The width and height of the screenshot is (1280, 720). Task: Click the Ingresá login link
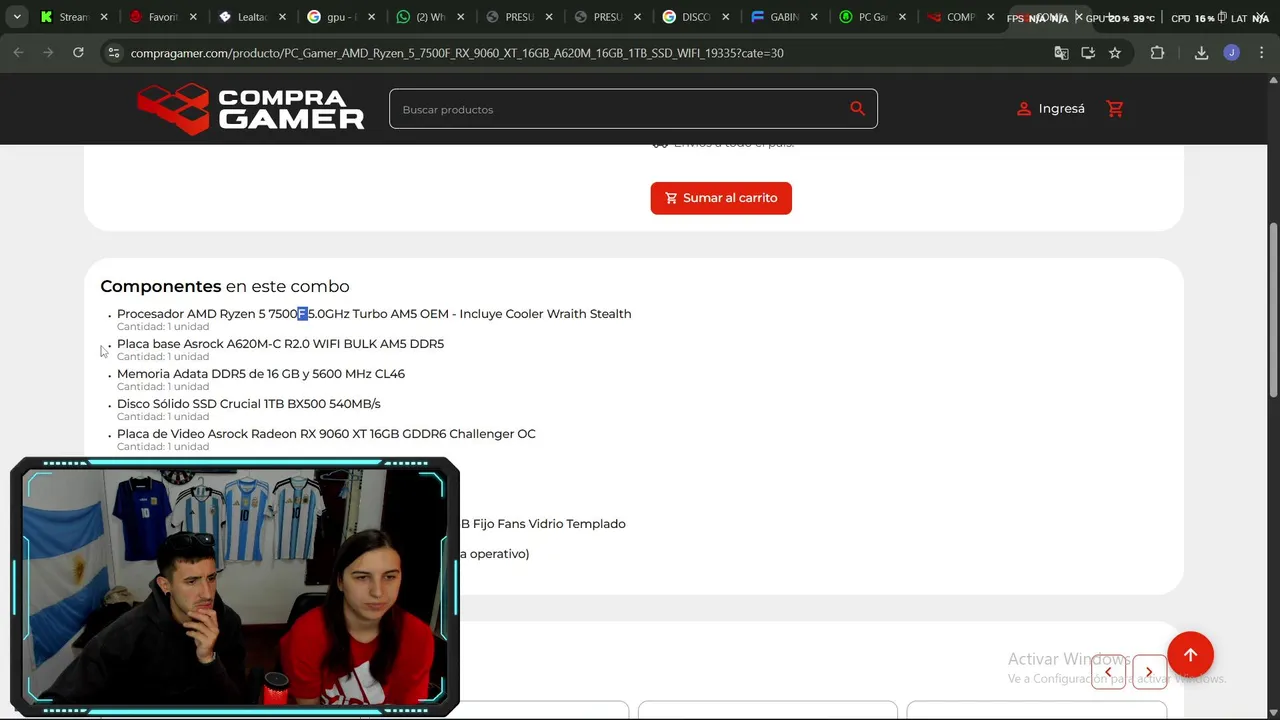(1061, 108)
